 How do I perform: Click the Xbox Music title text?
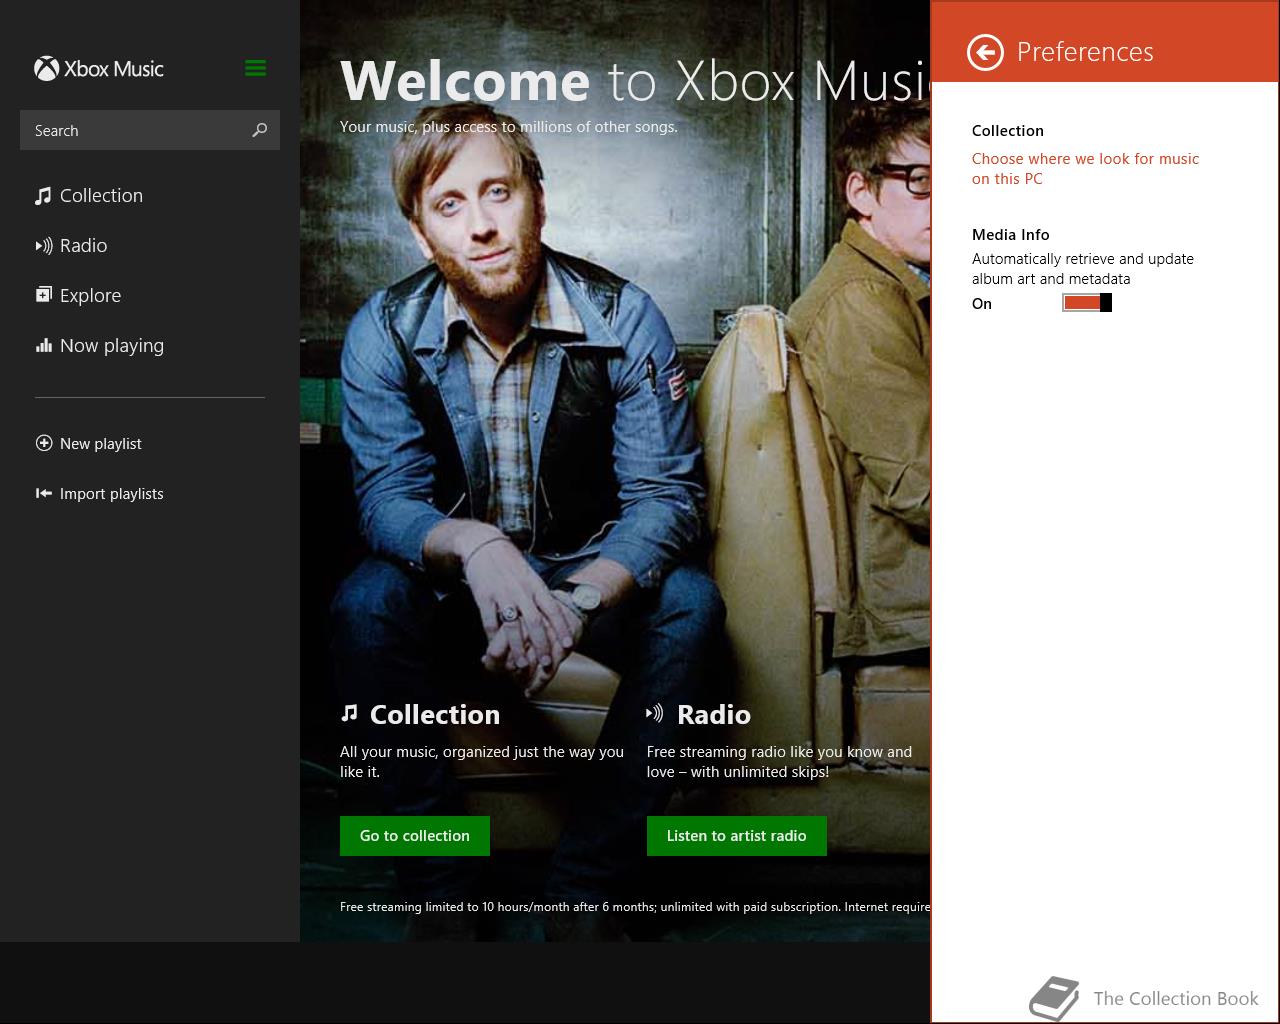(114, 69)
